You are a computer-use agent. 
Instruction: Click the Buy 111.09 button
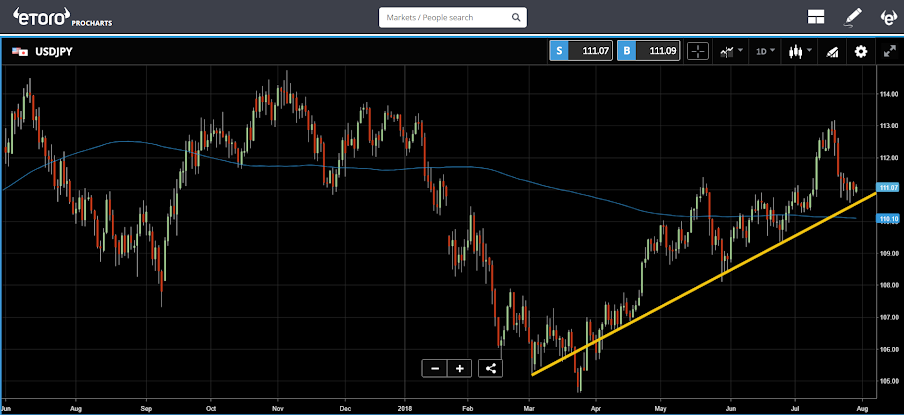(x=648, y=51)
